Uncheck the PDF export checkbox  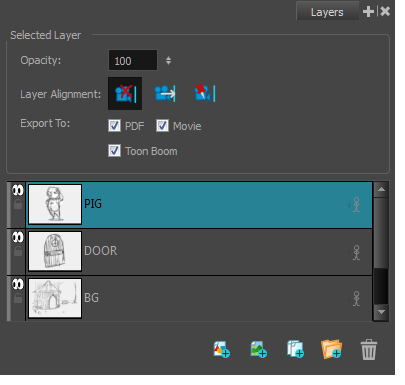click(x=114, y=126)
